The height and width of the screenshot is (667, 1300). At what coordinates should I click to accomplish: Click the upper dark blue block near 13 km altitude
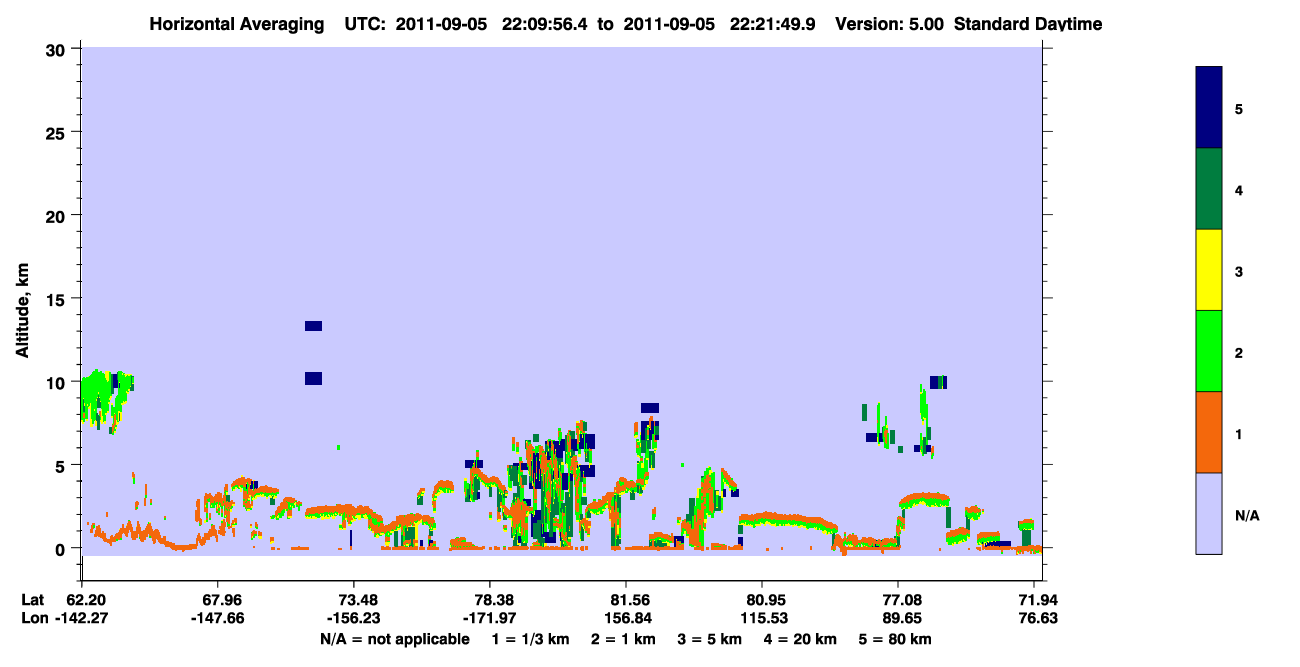click(313, 326)
